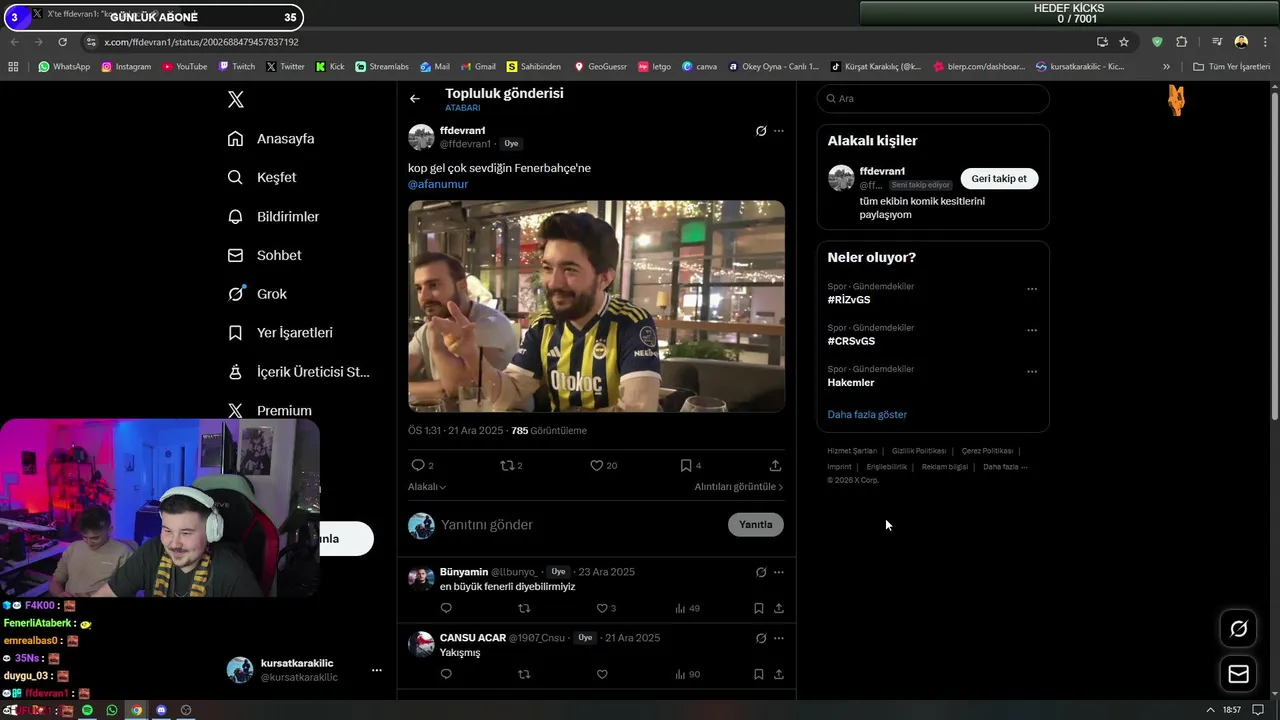Open the Grok icon on Bünyamin's reply

tap(761, 572)
